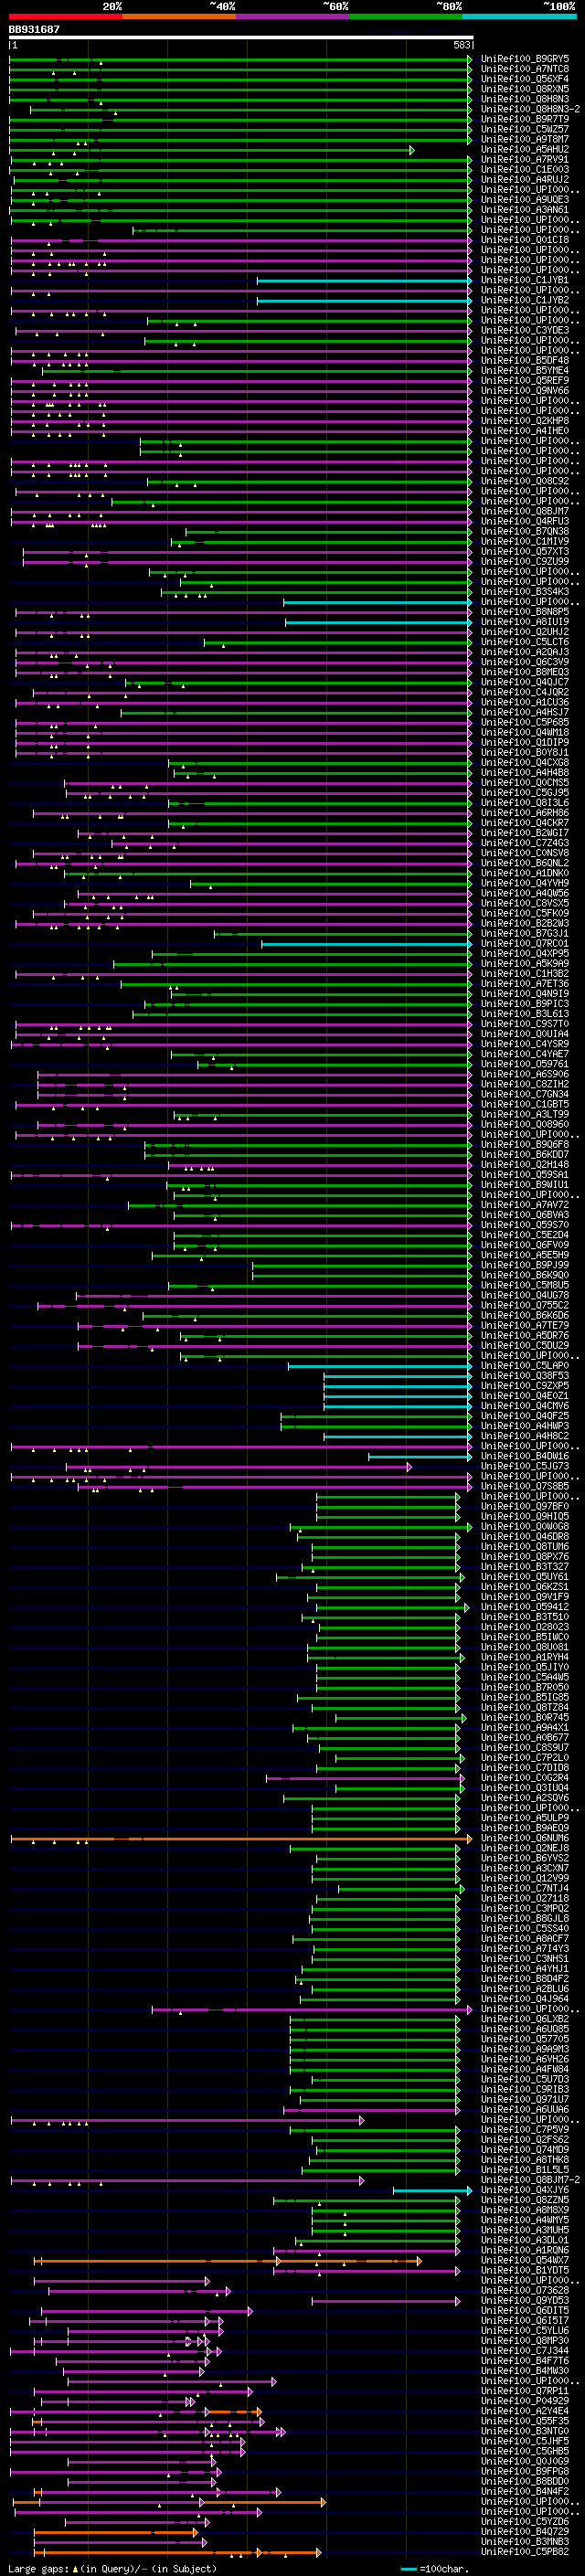Select the UniRef100_Q8RXN5 label
Image resolution: width=585 pixels, height=2576 pixels.
tap(525, 89)
